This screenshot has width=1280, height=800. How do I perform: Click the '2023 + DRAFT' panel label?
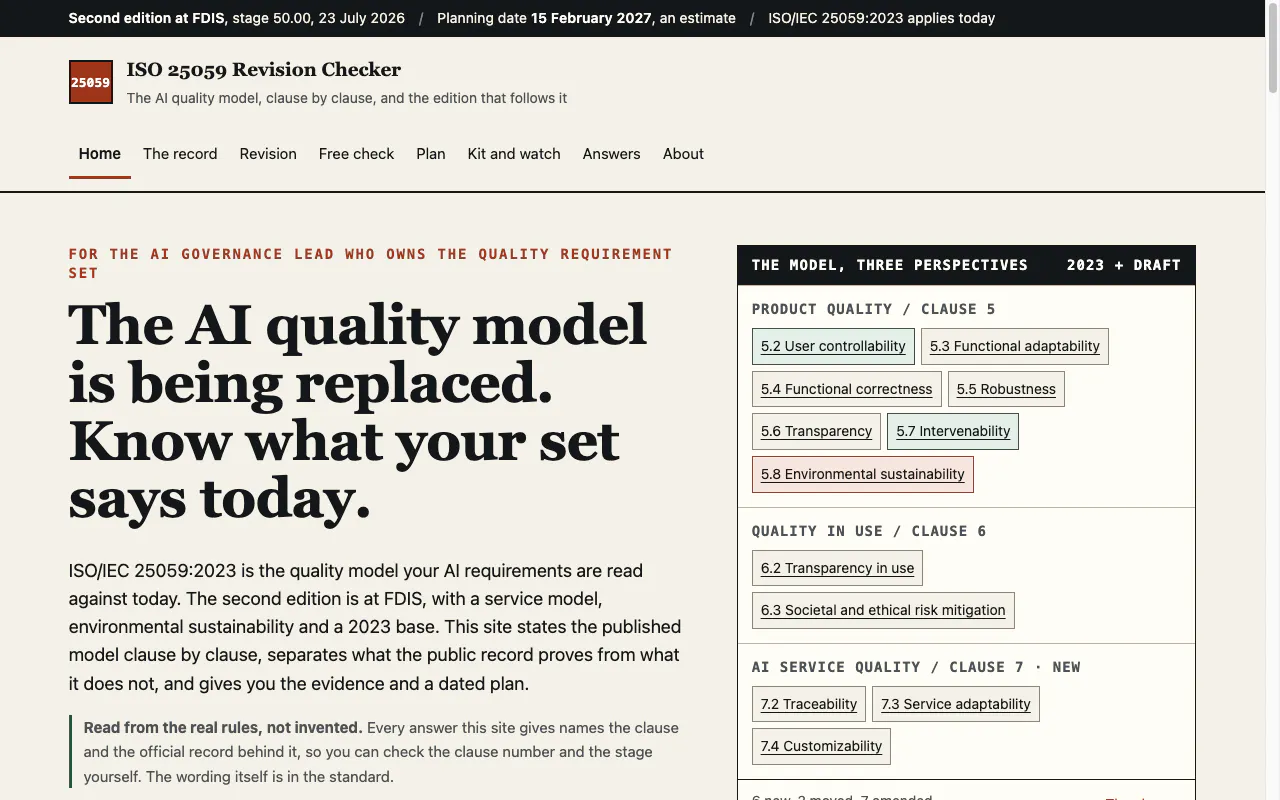(x=1123, y=265)
